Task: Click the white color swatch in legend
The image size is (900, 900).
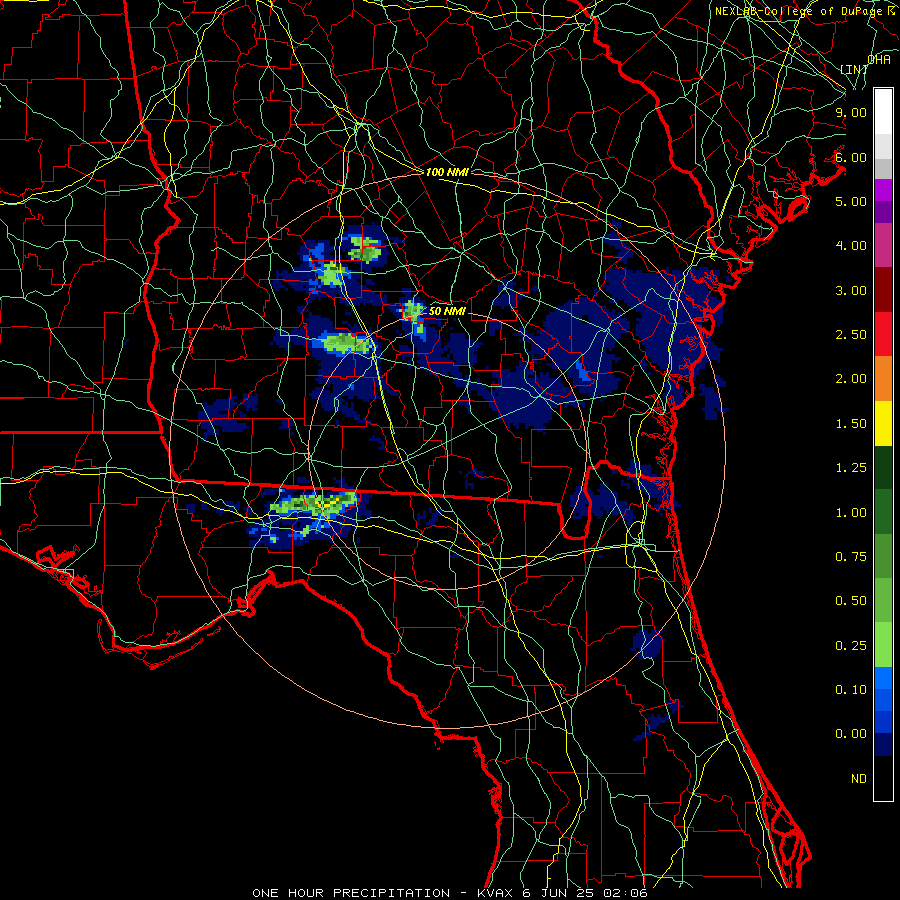Action: point(883,112)
